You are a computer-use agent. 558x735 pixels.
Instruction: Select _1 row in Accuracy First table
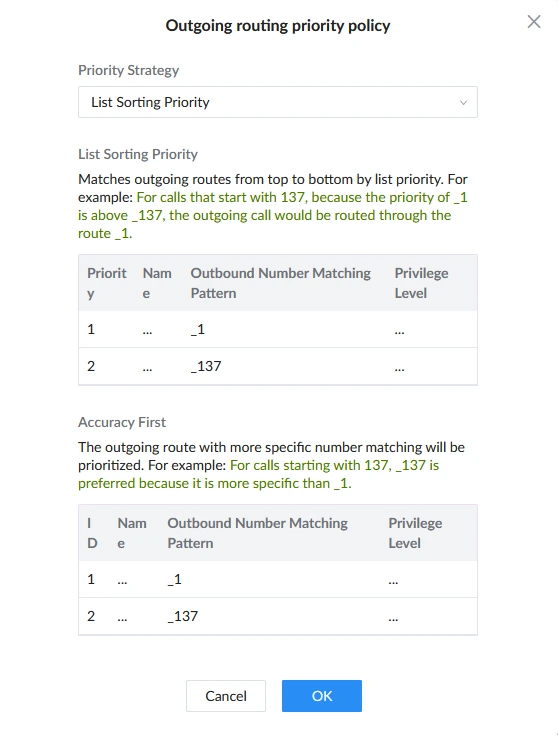pyautogui.click(x=278, y=579)
